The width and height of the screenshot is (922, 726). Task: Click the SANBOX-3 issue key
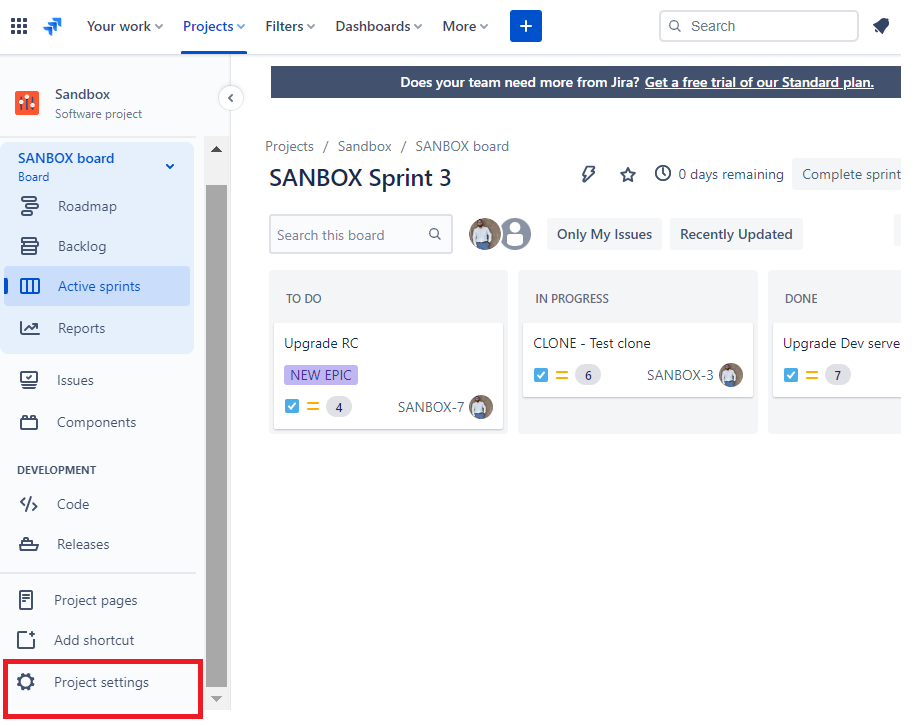pyautogui.click(x=680, y=375)
